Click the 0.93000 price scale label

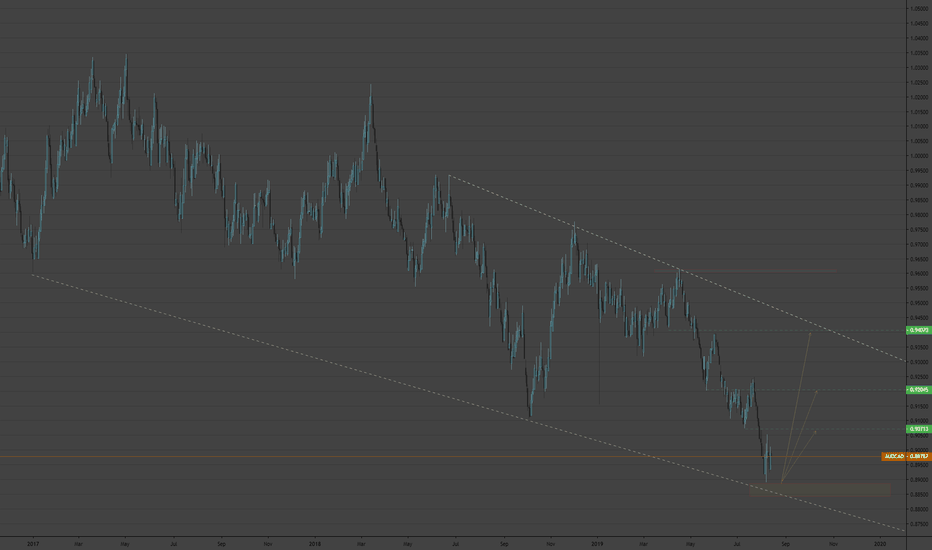point(919,362)
